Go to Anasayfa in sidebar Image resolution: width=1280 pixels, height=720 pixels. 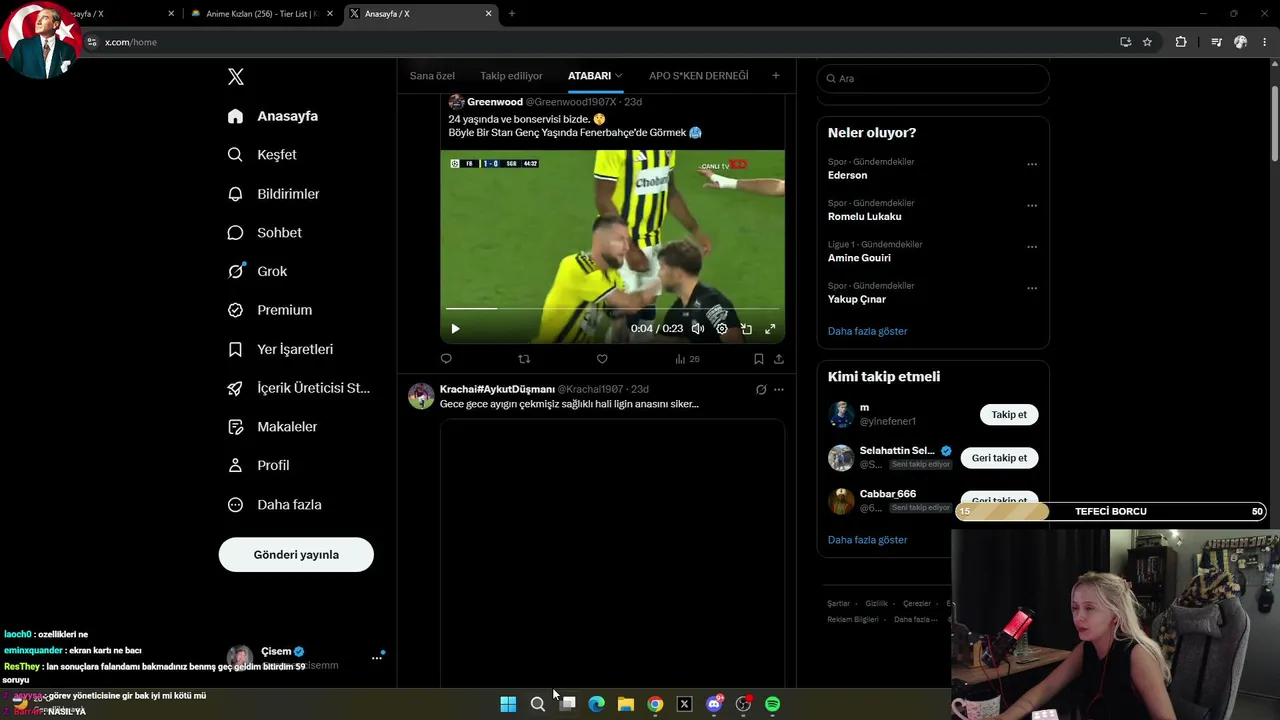pos(273,116)
